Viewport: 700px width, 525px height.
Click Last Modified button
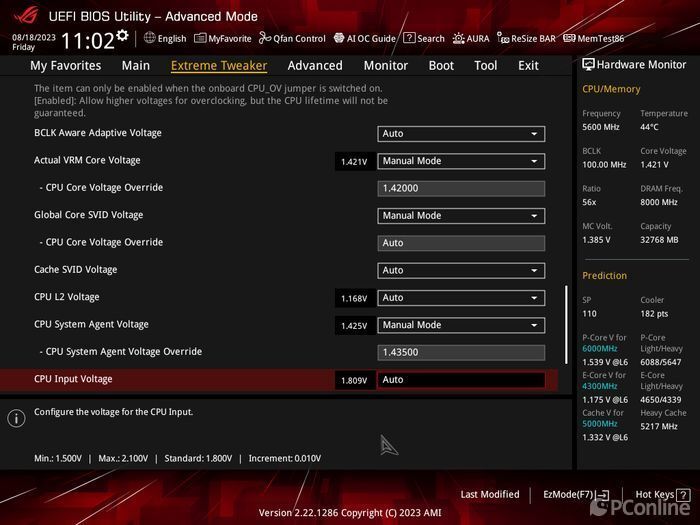[x=490, y=494]
